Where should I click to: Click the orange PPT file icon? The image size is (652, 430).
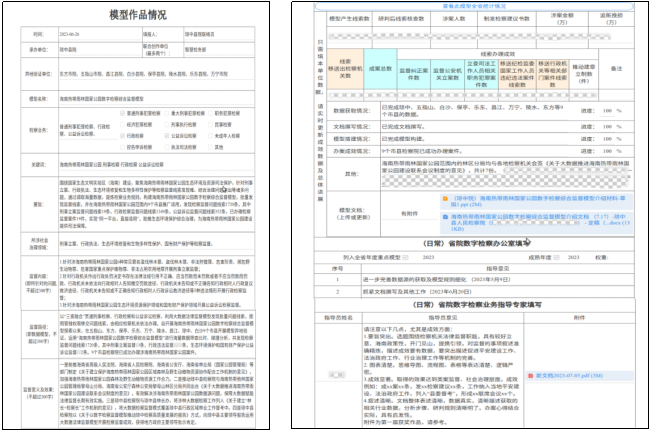coord(445,199)
